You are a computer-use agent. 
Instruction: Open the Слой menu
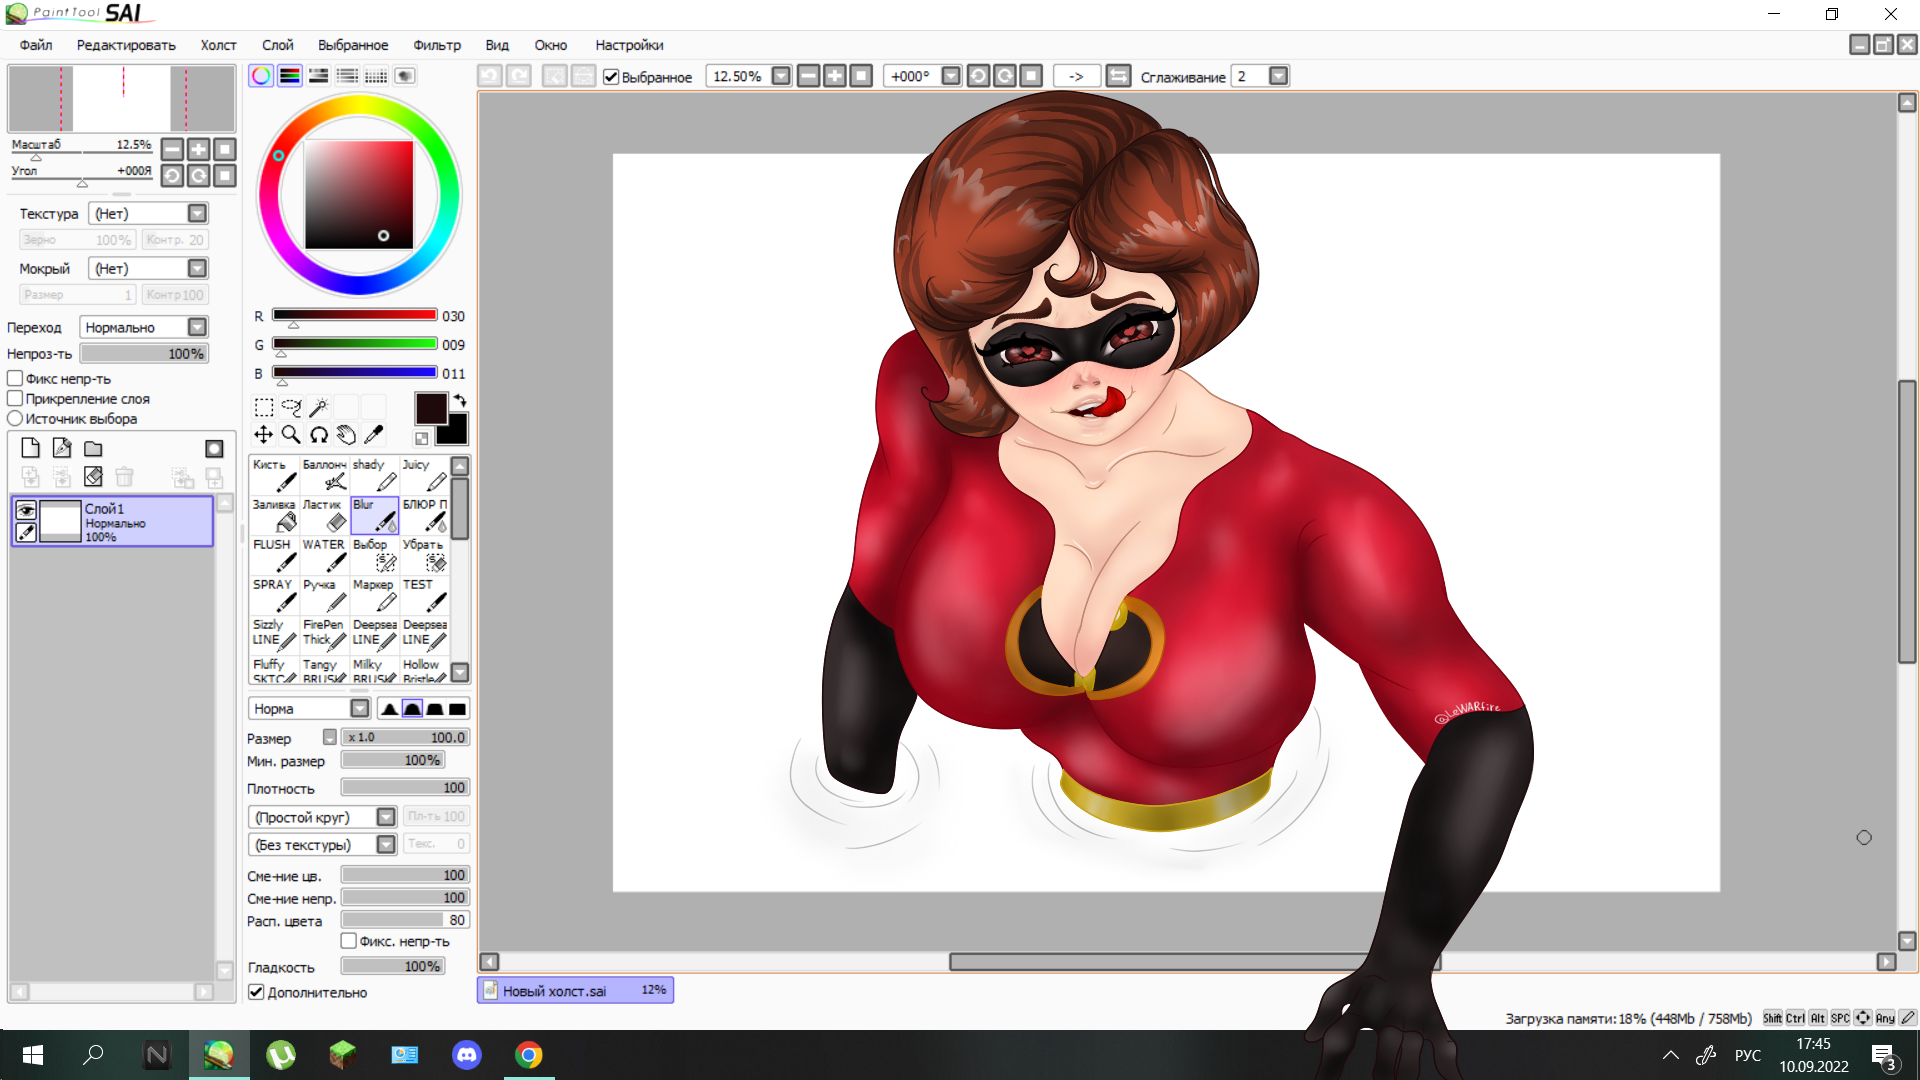point(277,45)
